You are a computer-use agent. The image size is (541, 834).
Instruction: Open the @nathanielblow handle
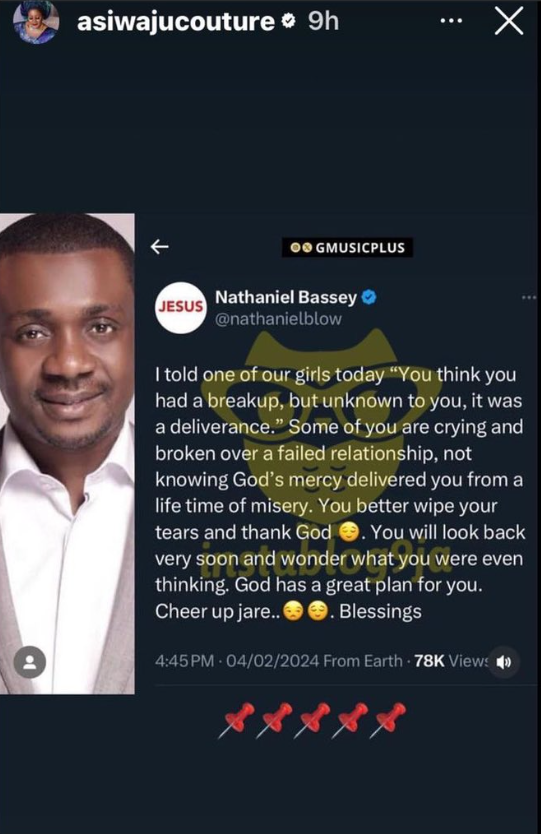coord(278,319)
